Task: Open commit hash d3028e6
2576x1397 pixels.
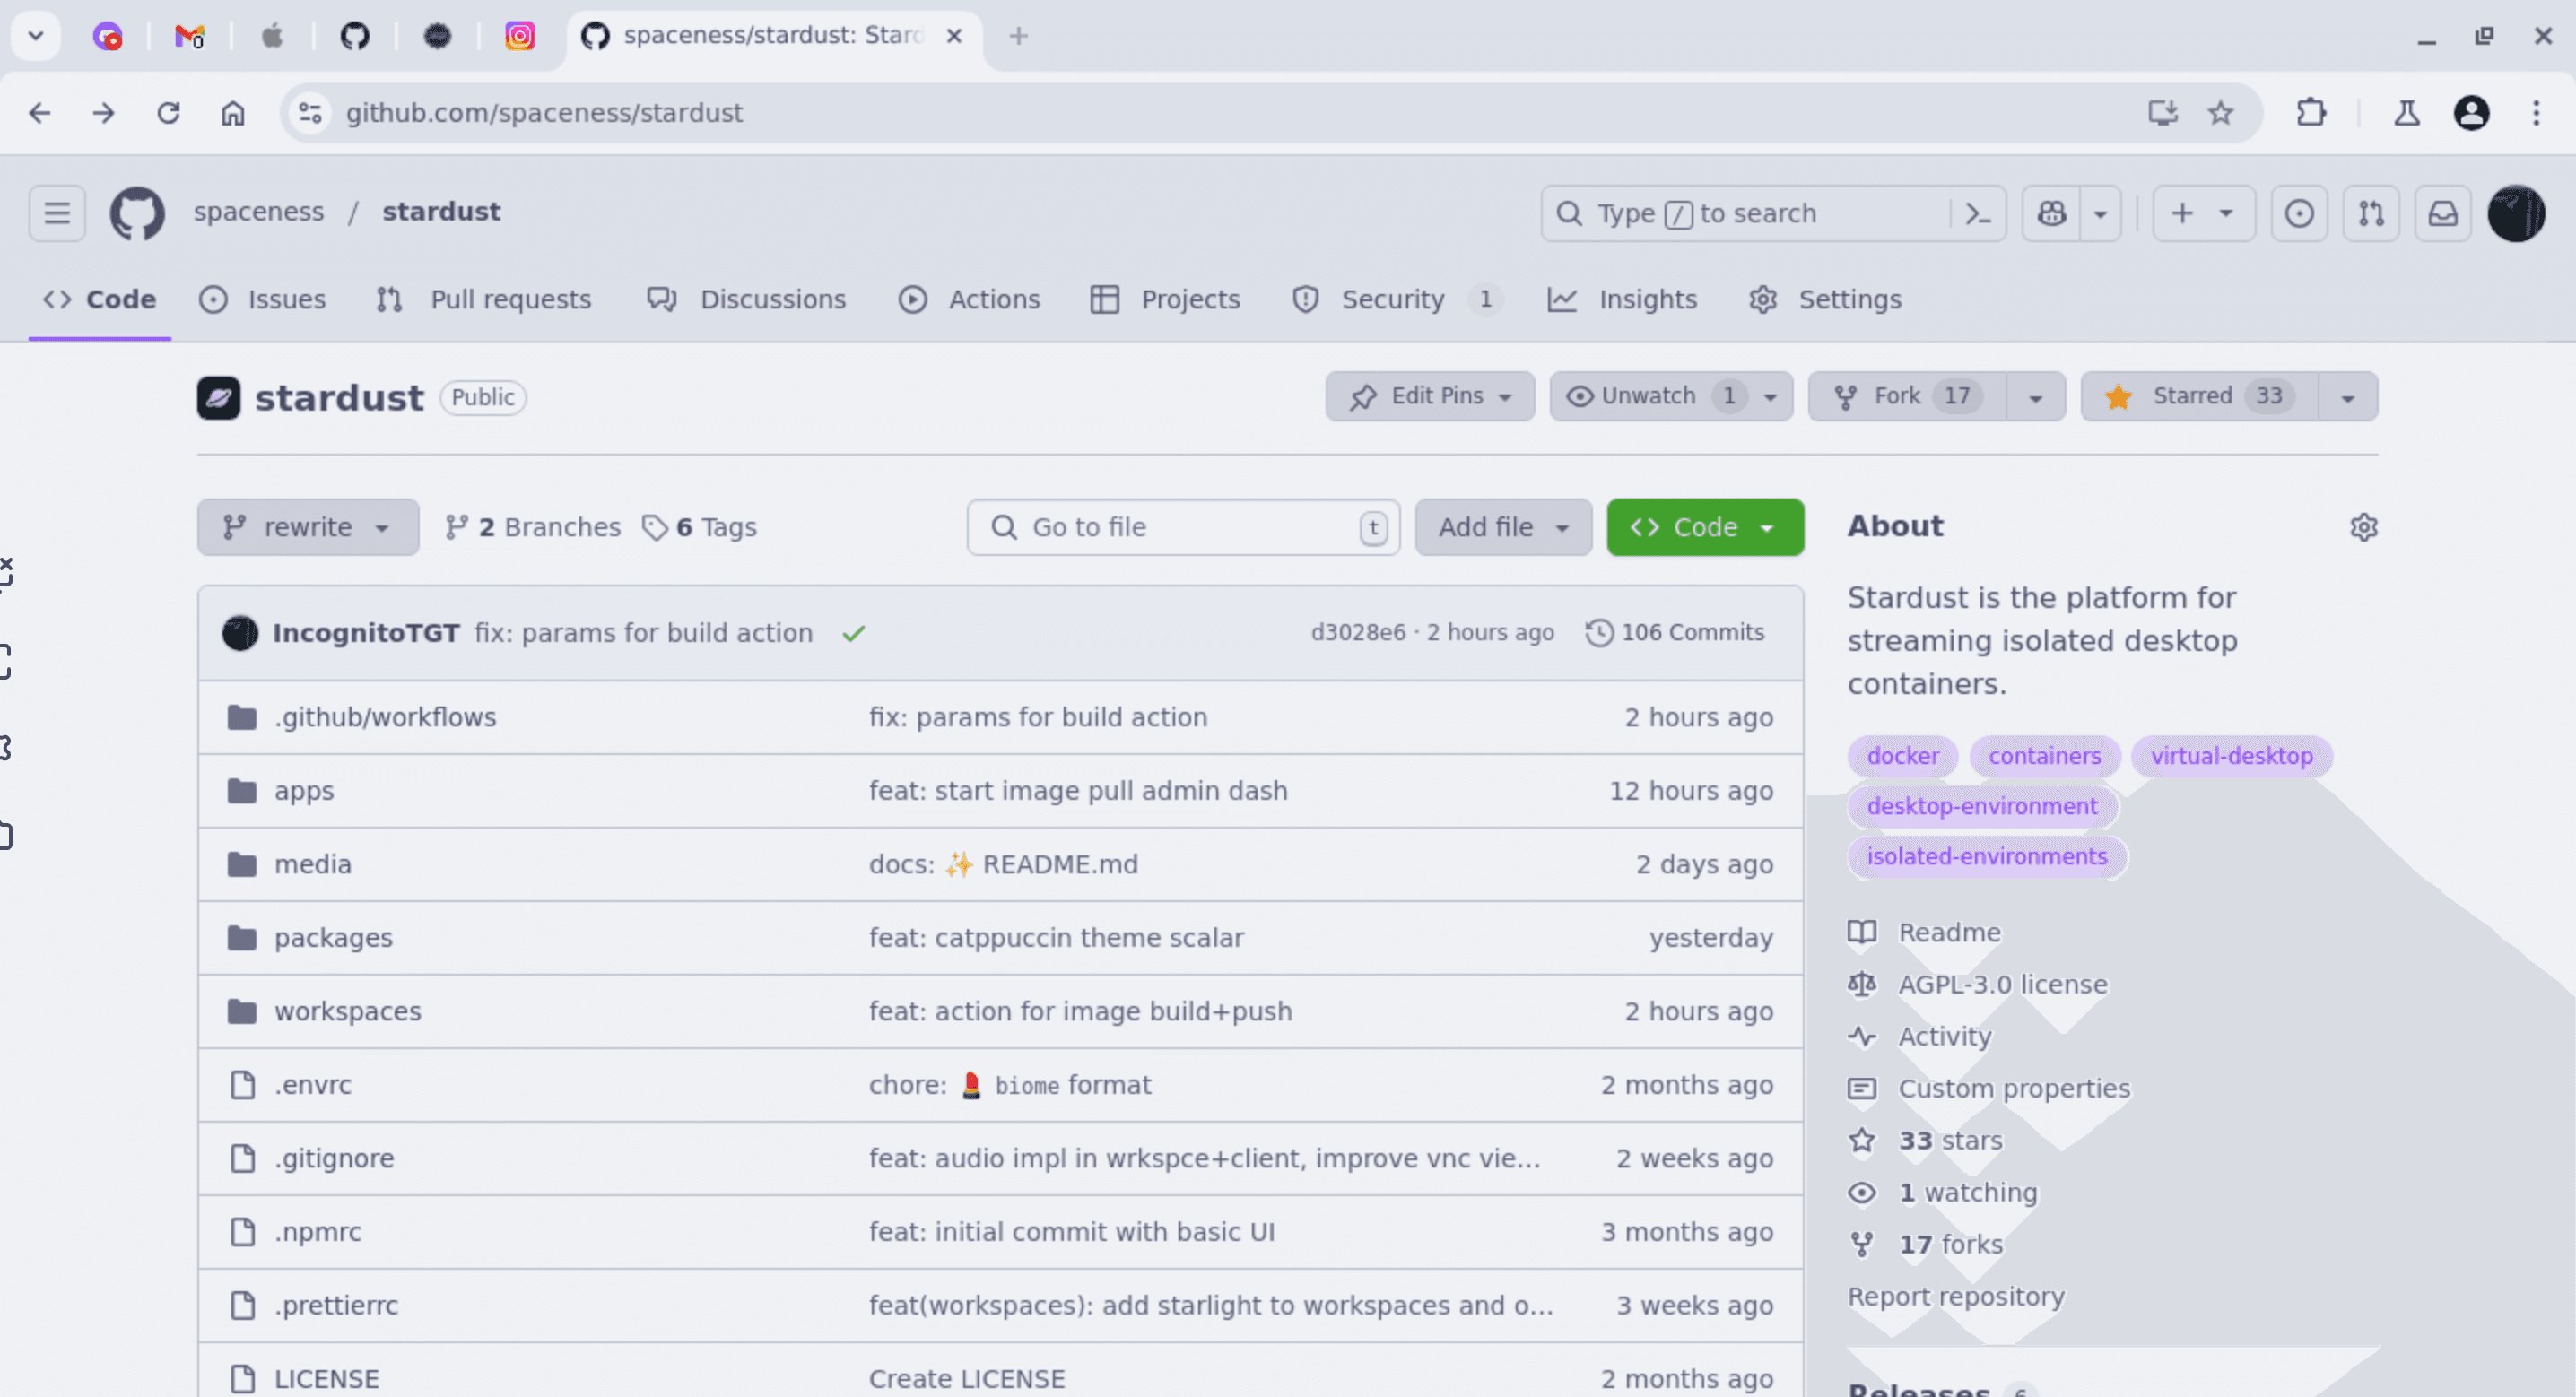Action: click(x=1358, y=633)
